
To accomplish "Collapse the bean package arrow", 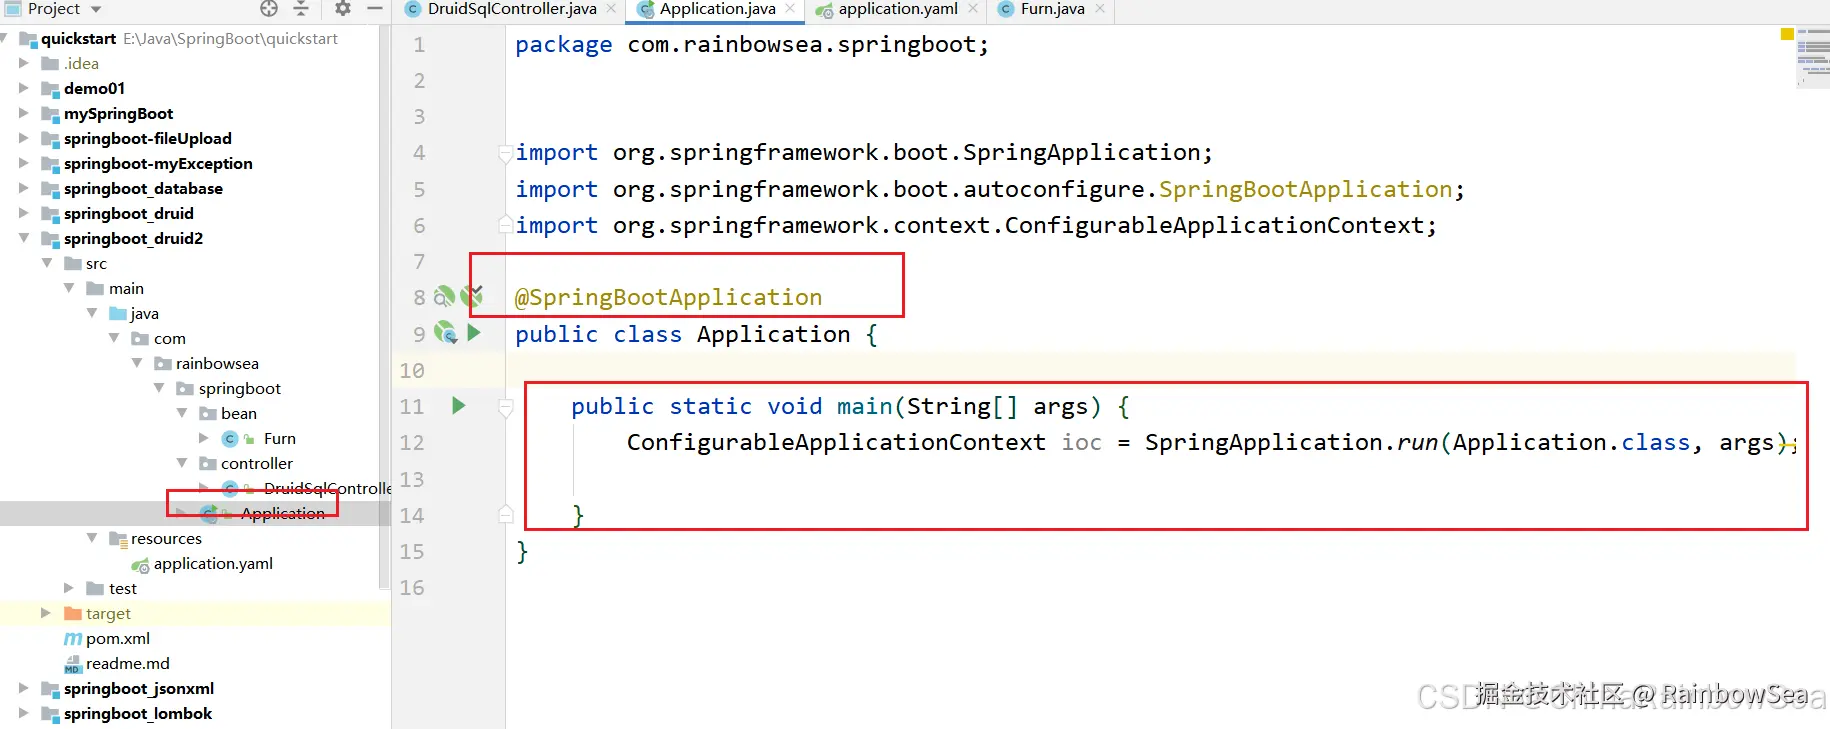I will coord(182,413).
